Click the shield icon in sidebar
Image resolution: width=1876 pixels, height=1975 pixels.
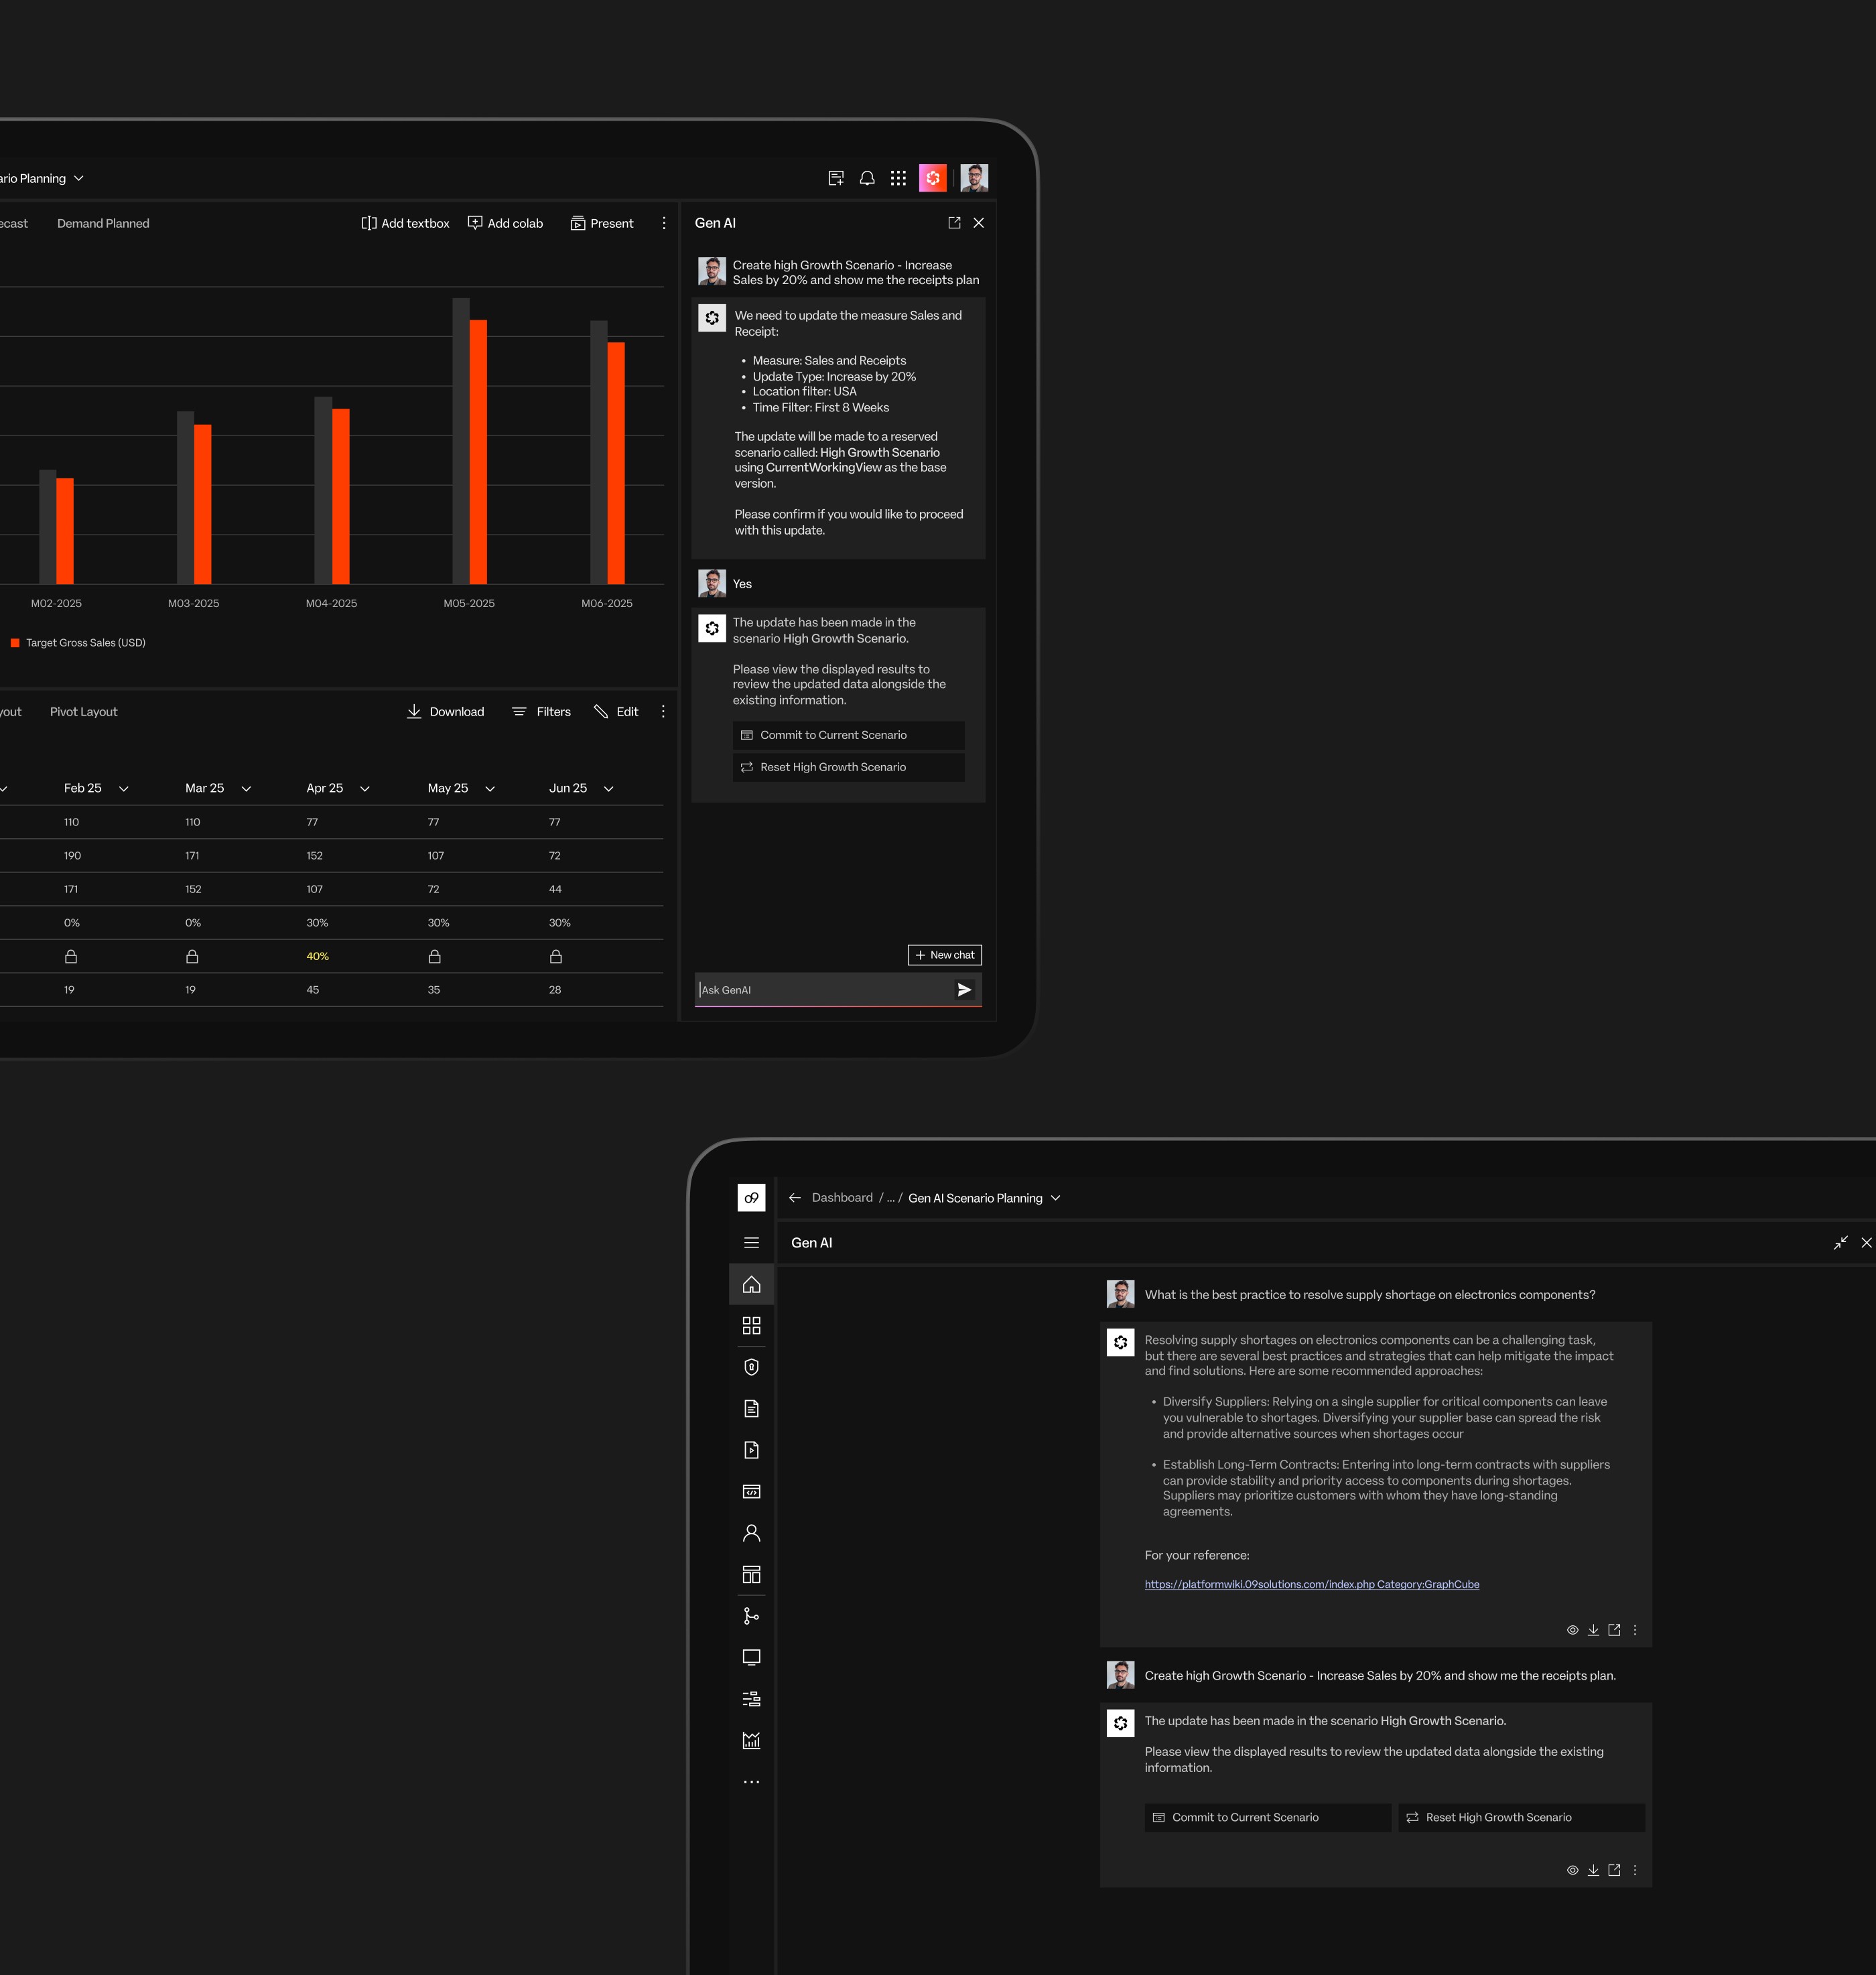[x=751, y=1367]
